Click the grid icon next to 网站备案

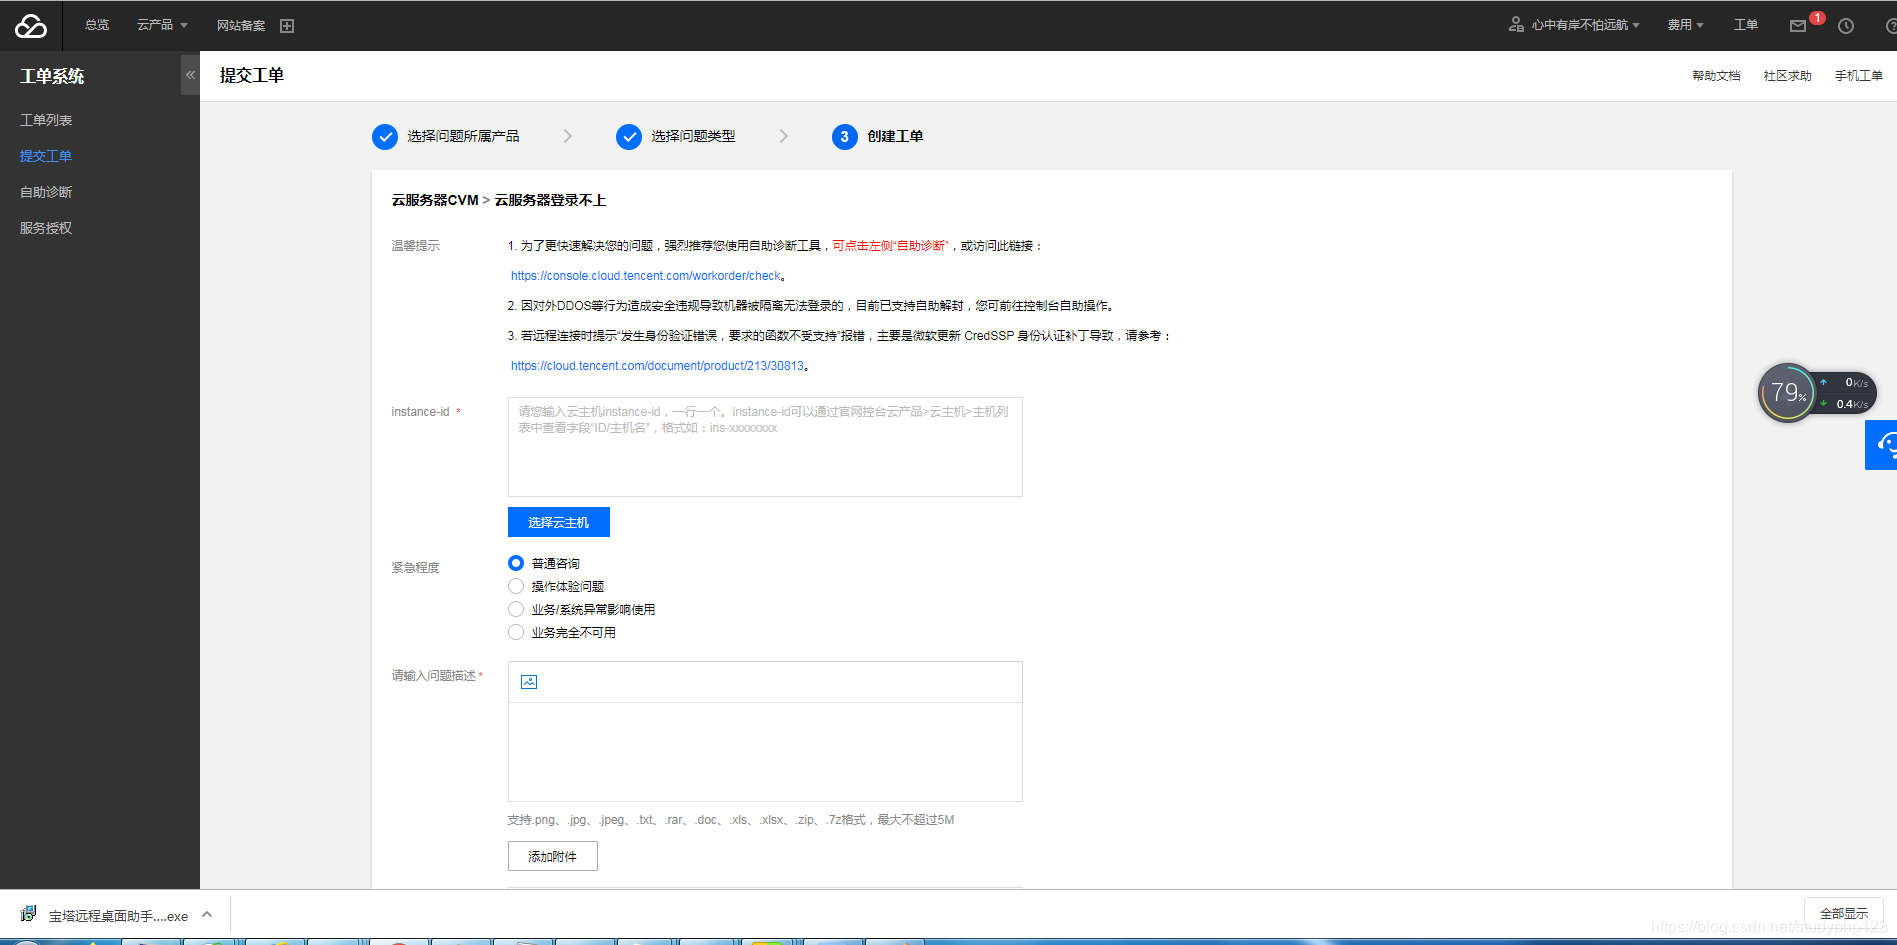coord(287,24)
